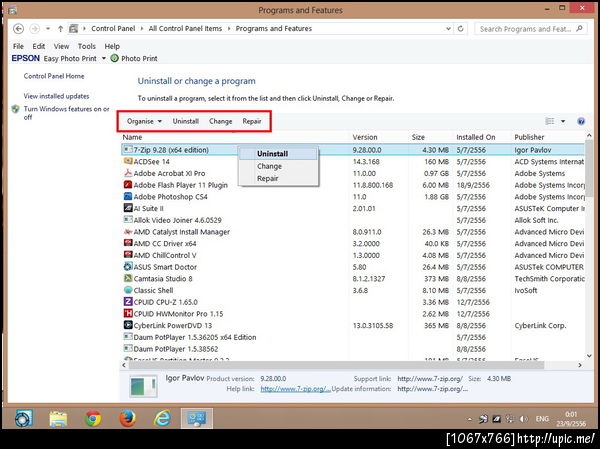Select Daum PotPlayer 1.5.36205 x64 Edition
The width and height of the screenshot is (600, 449).
353,337
